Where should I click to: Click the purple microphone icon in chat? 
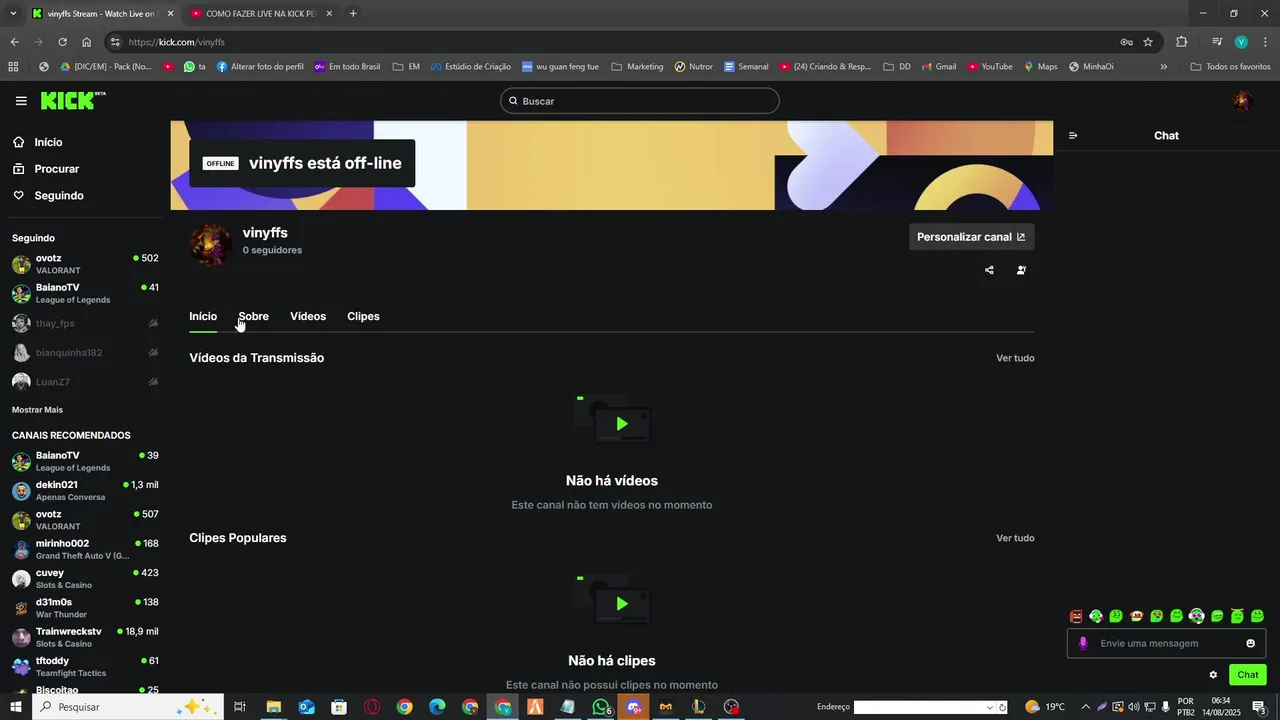(x=1082, y=643)
